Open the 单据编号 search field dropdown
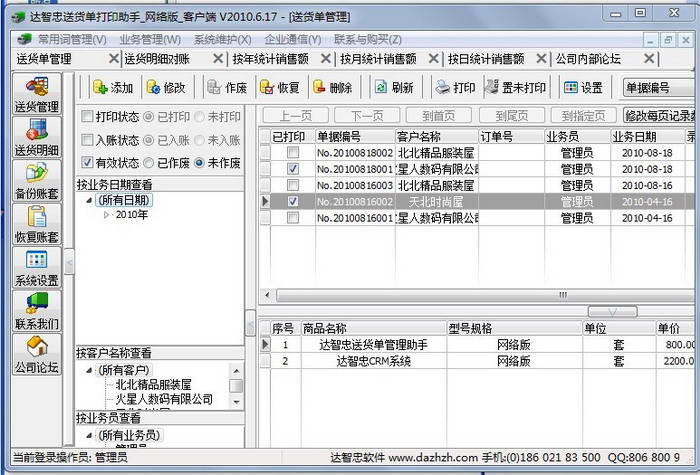This screenshot has width=700, height=475. tap(658, 88)
